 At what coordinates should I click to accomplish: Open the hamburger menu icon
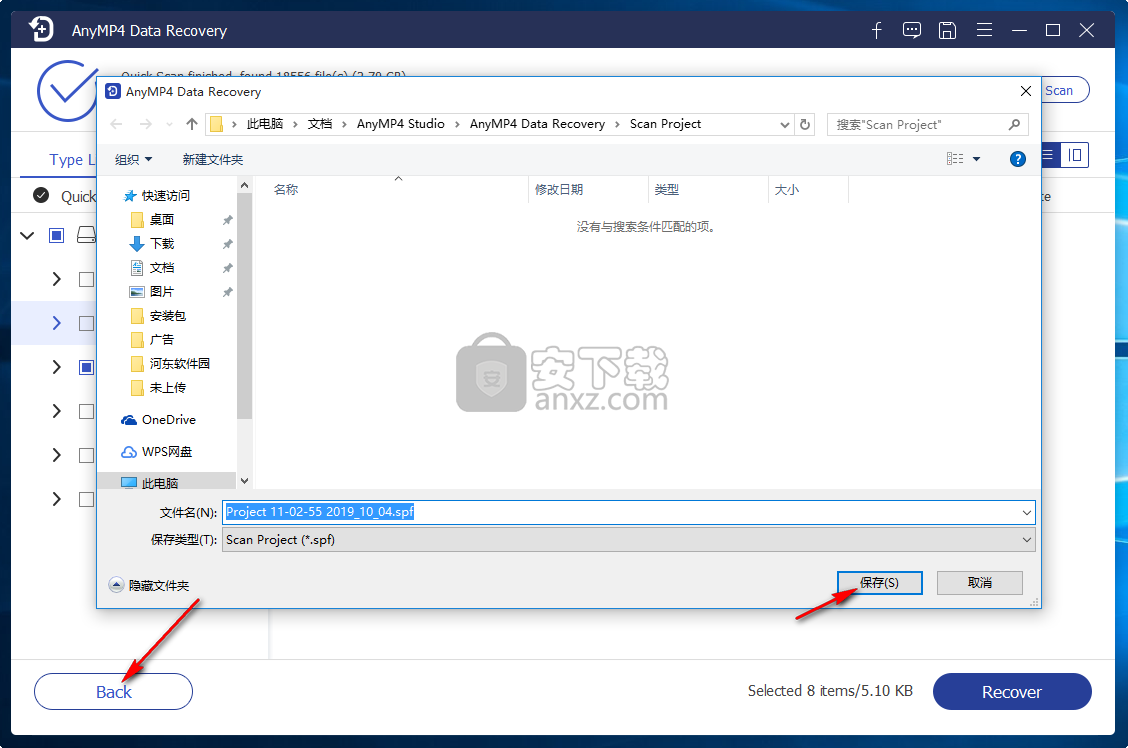(x=984, y=30)
